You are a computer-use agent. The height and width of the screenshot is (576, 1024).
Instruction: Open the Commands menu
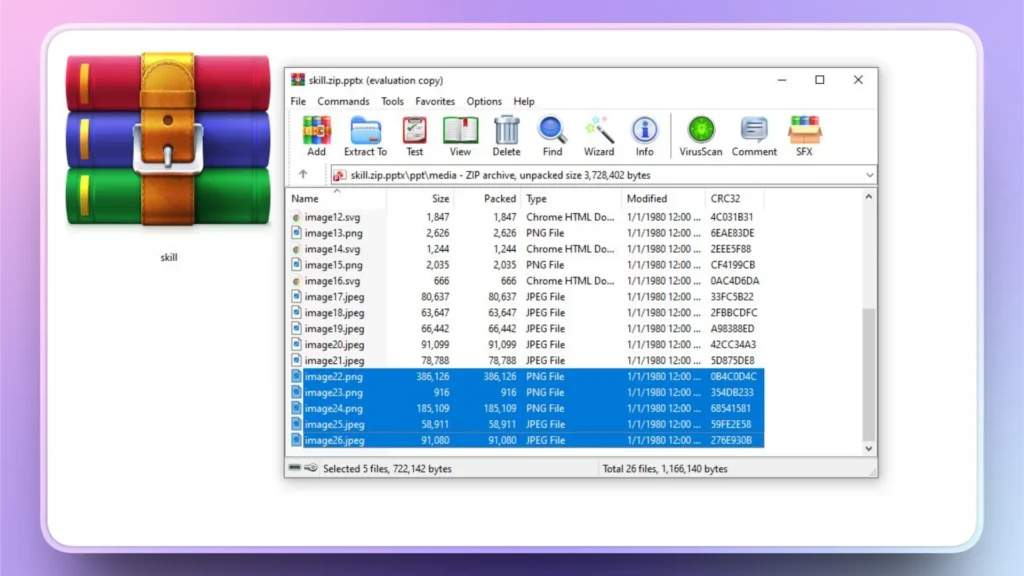(343, 101)
